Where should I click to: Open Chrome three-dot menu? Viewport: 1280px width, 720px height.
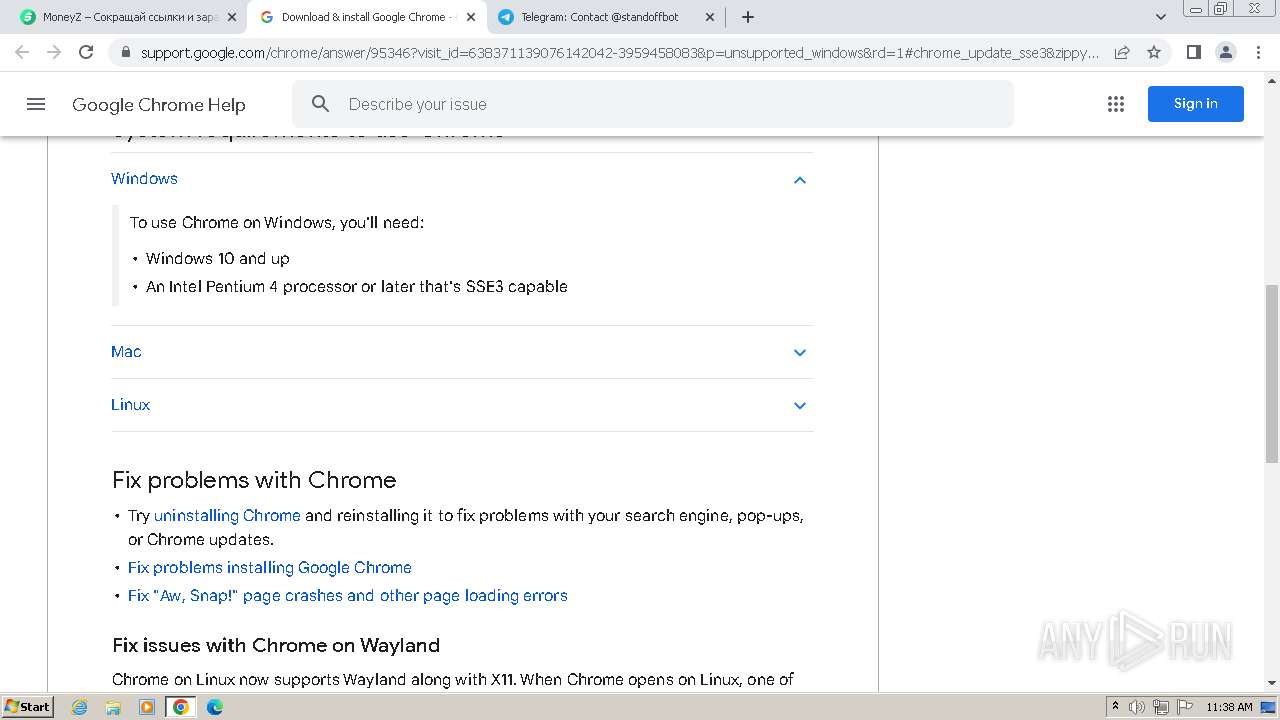click(x=1257, y=52)
